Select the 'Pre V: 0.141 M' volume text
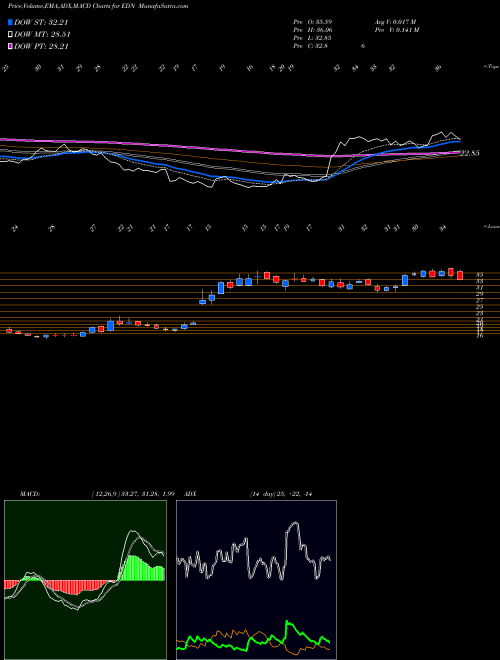This screenshot has width=500, height=660. [396, 30]
